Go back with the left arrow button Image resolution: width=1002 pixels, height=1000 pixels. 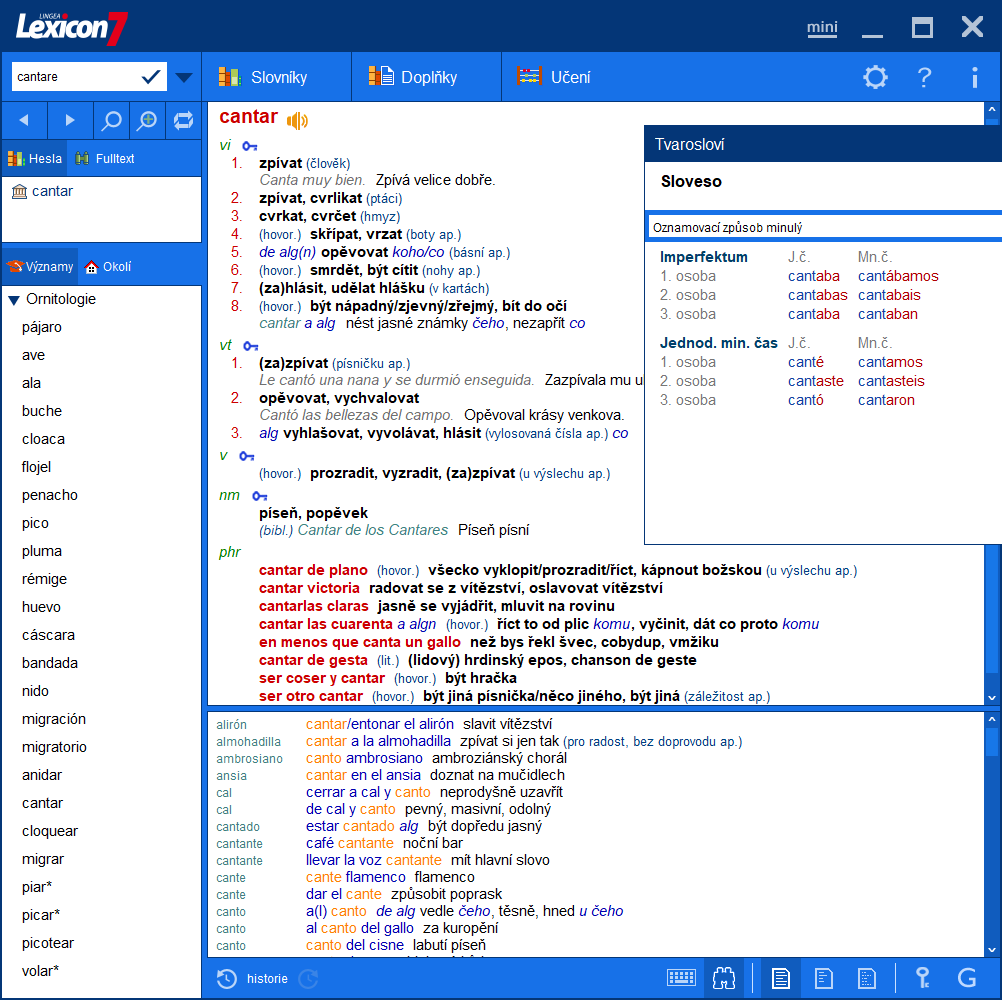point(24,120)
